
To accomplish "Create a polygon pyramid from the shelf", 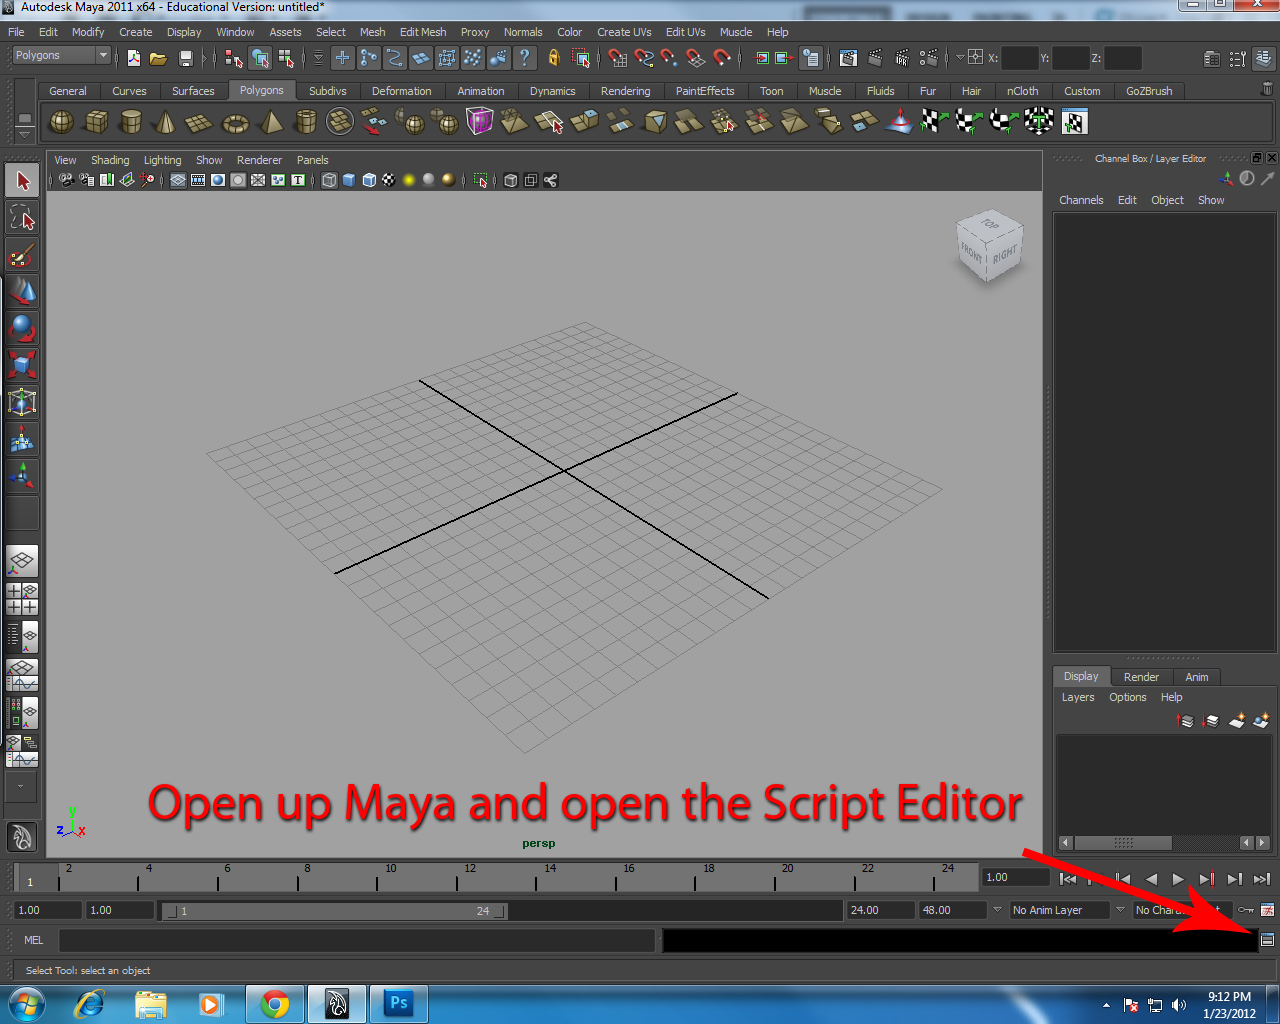I will (271, 122).
